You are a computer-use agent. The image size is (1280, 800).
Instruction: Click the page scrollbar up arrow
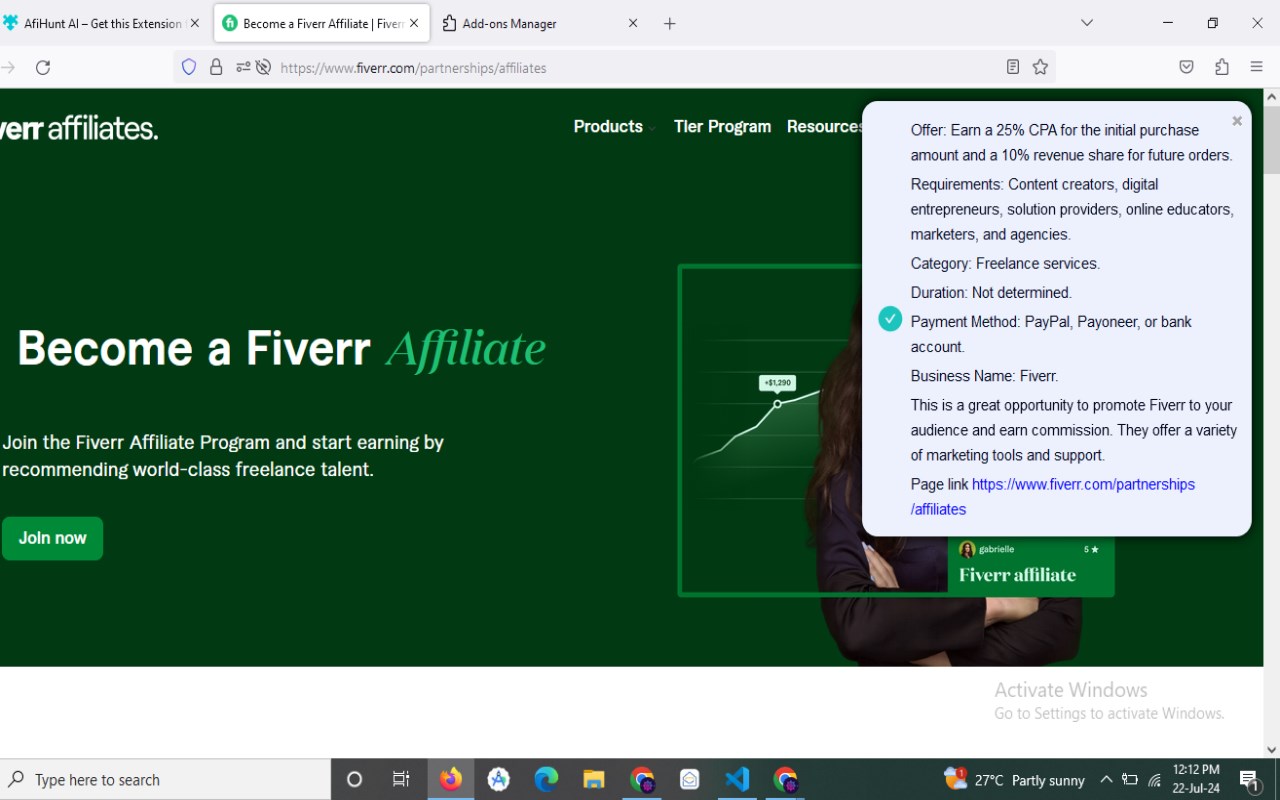click(x=1271, y=97)
